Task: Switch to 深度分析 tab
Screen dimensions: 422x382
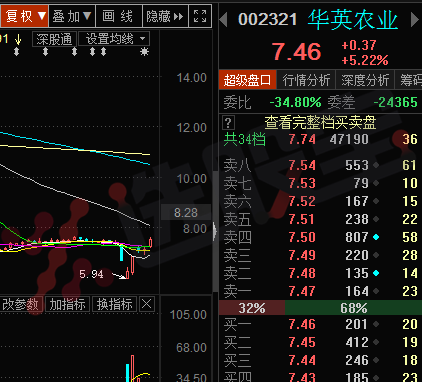Action: (365, 80)
